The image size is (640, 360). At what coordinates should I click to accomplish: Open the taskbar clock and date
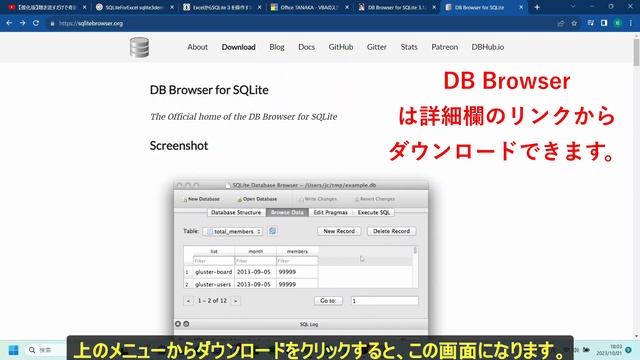pos(610,350)
